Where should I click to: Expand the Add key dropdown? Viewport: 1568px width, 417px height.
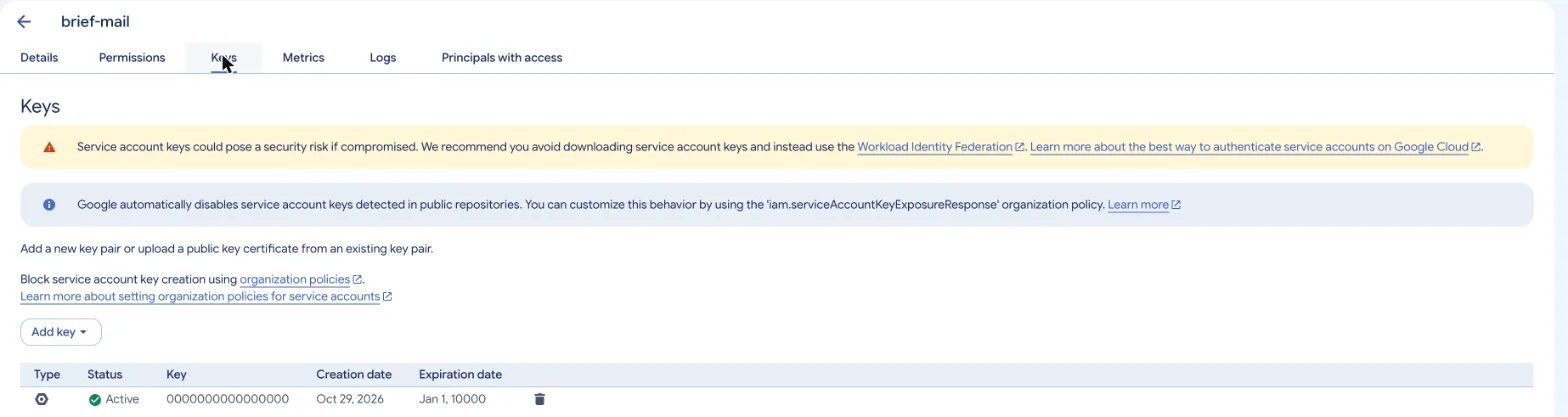[61, 332]
